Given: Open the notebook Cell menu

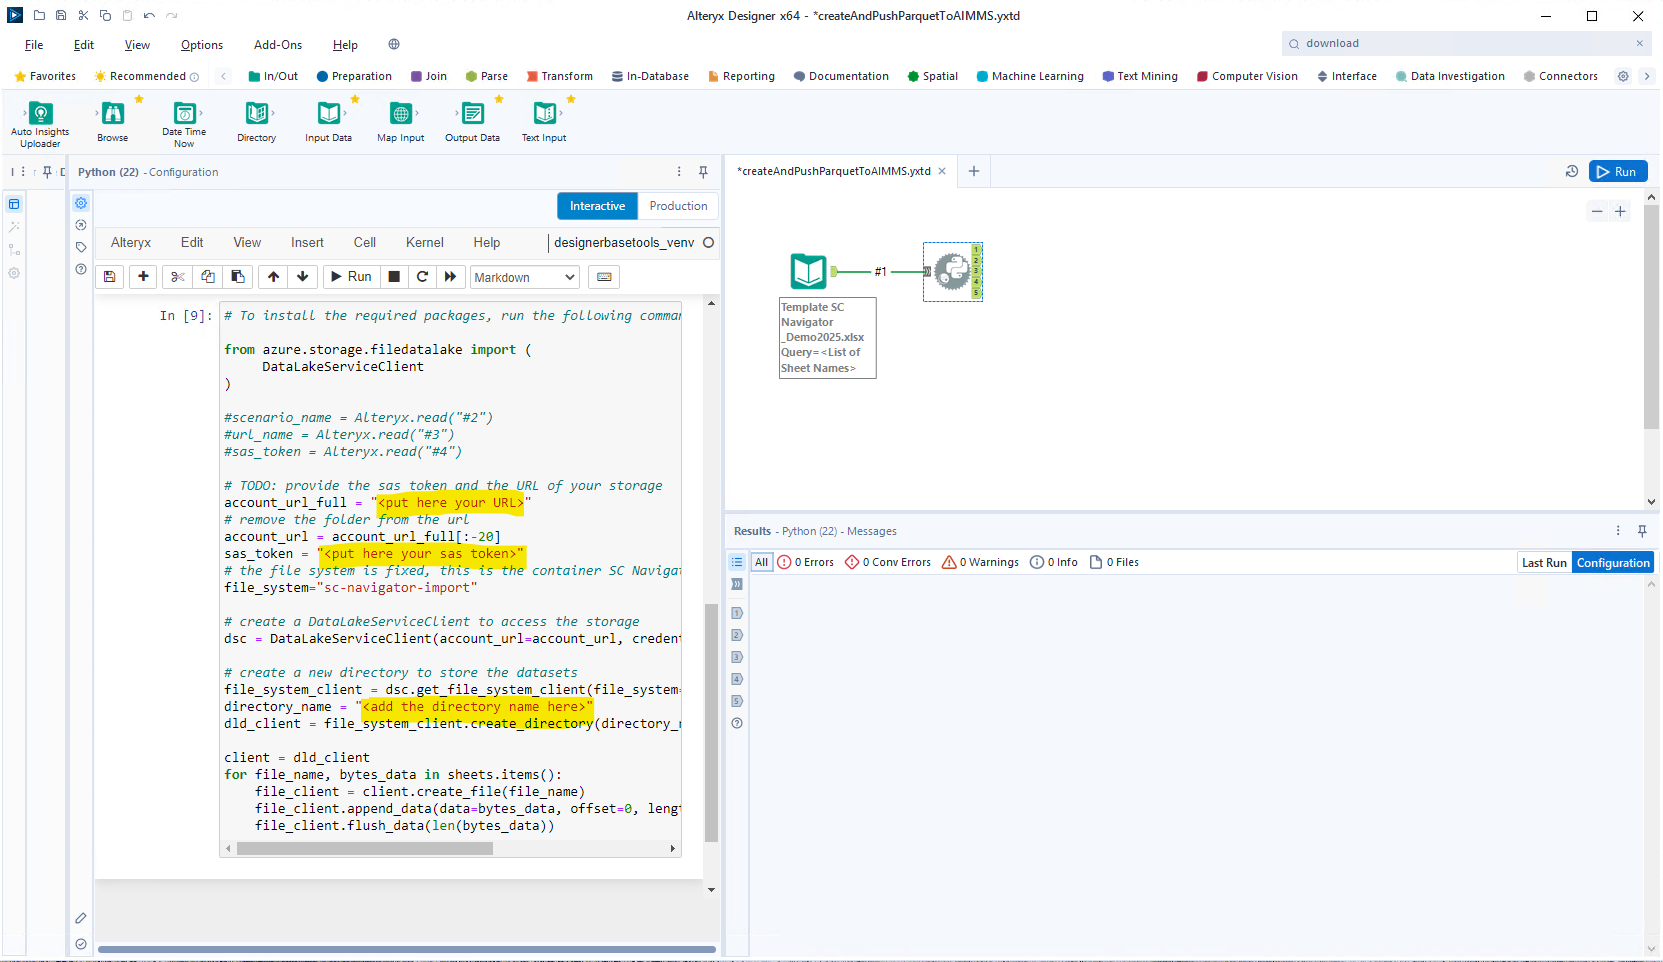Looking at the screenshot, I should tap(365, 242).
